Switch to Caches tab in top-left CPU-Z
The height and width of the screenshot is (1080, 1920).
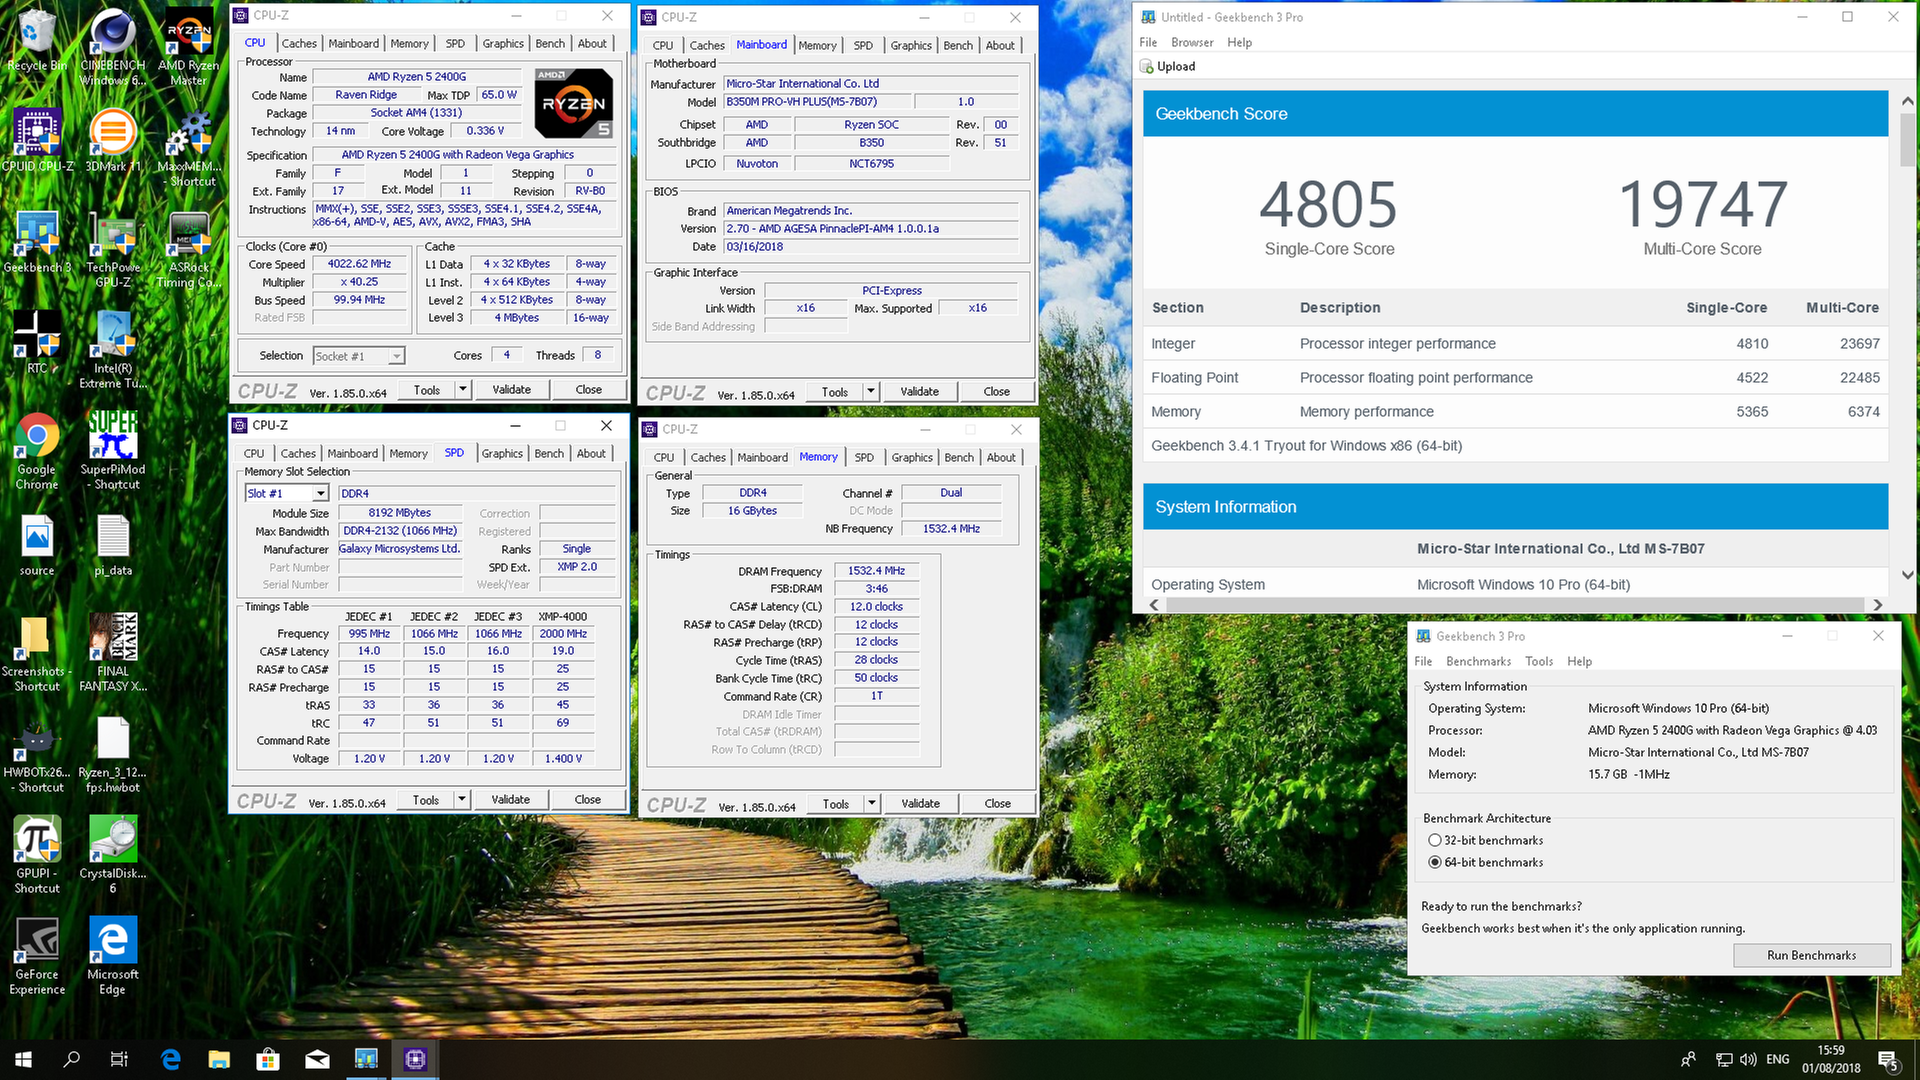click(x=299, y=44)
